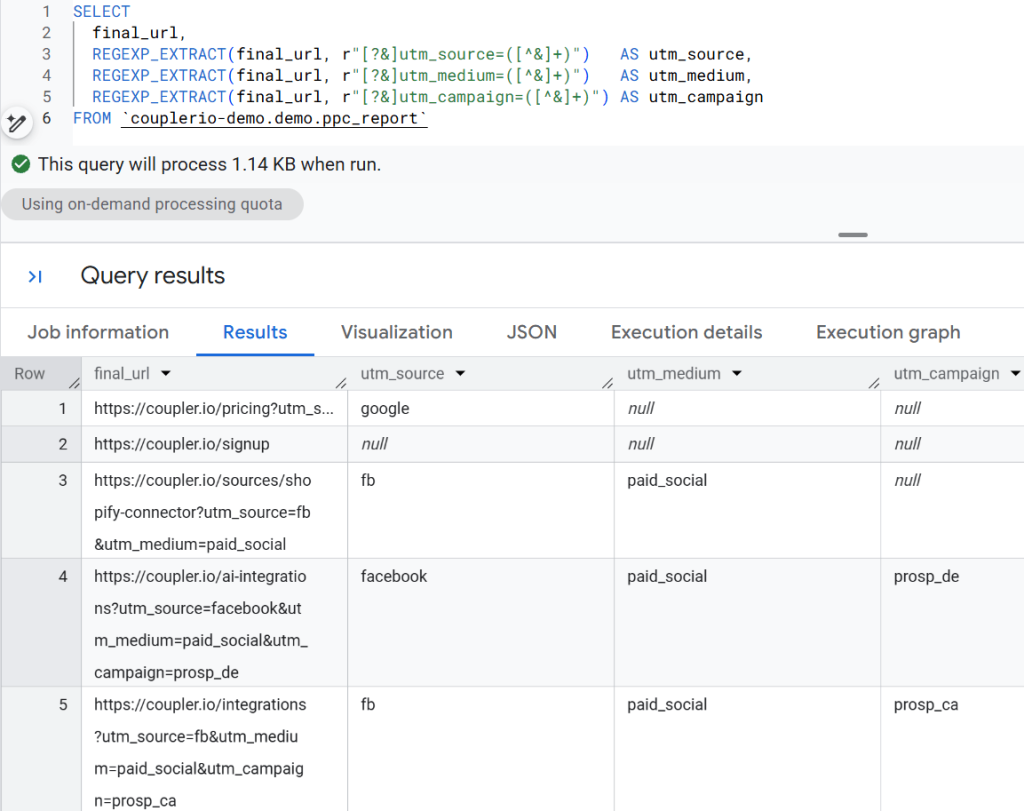Click the couplerio-demo.demo.ppc_report table link
1024x811 pixels.
[274, 119]
